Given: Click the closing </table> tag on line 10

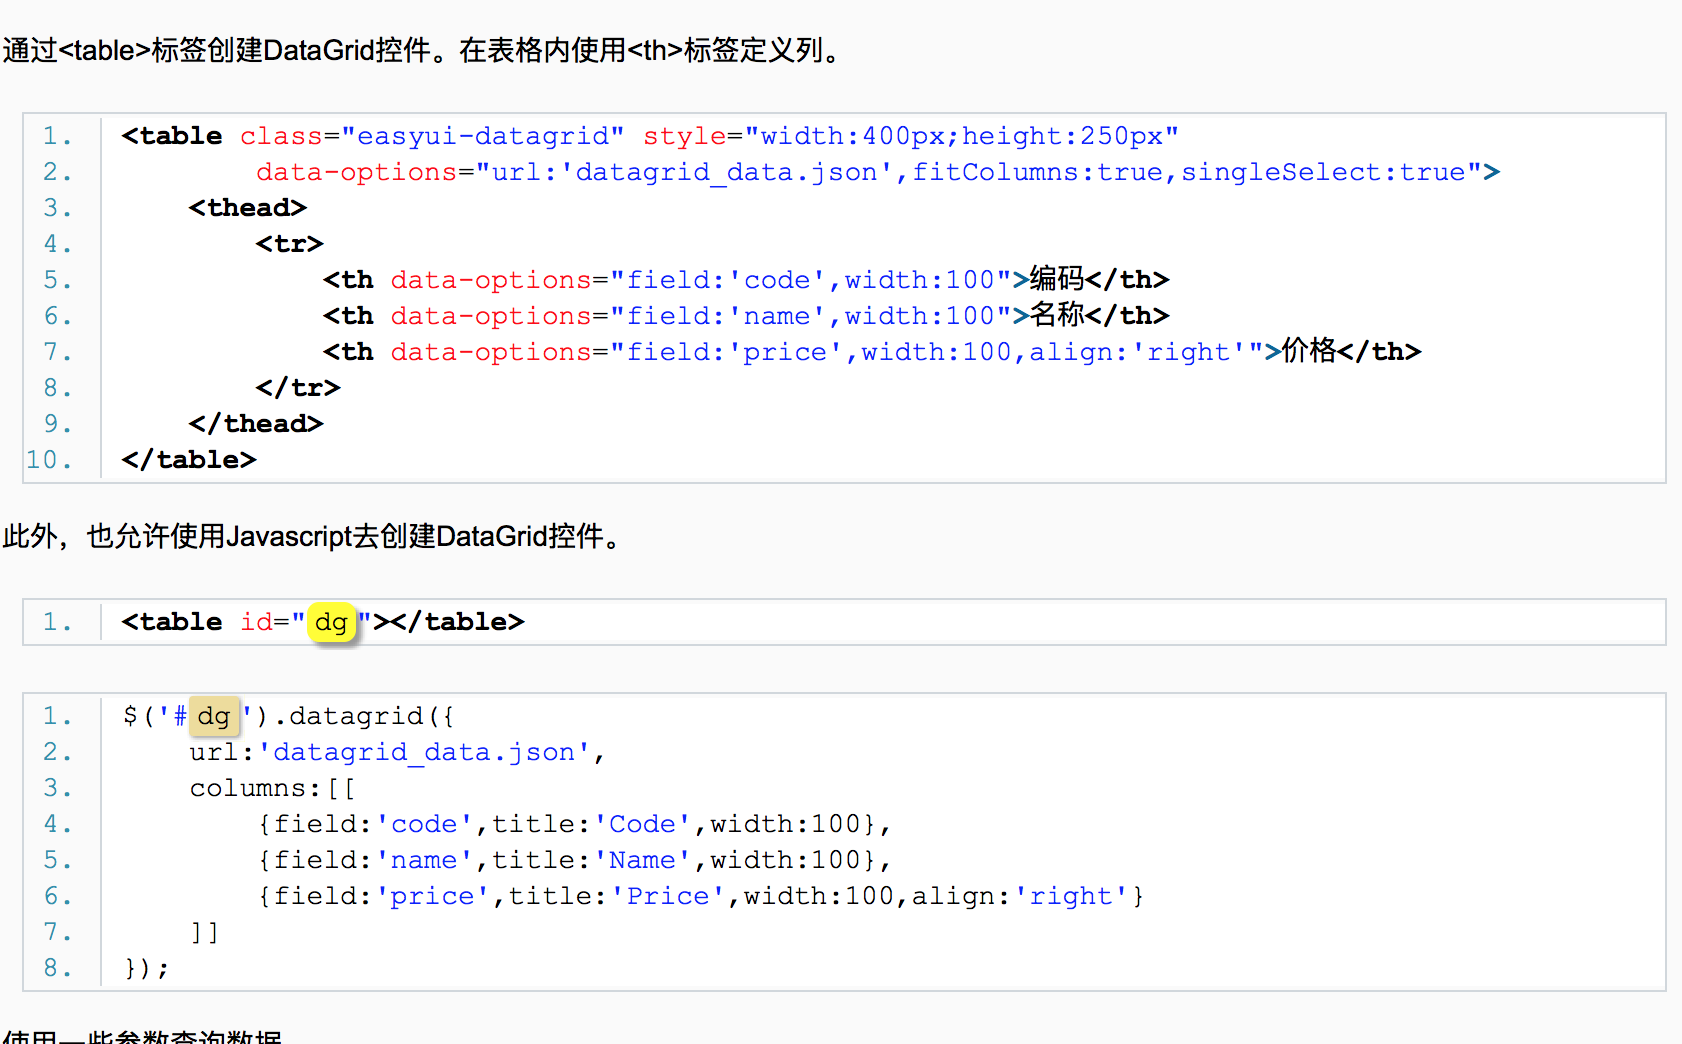Looking at the screenshot, I should (189, 460).
